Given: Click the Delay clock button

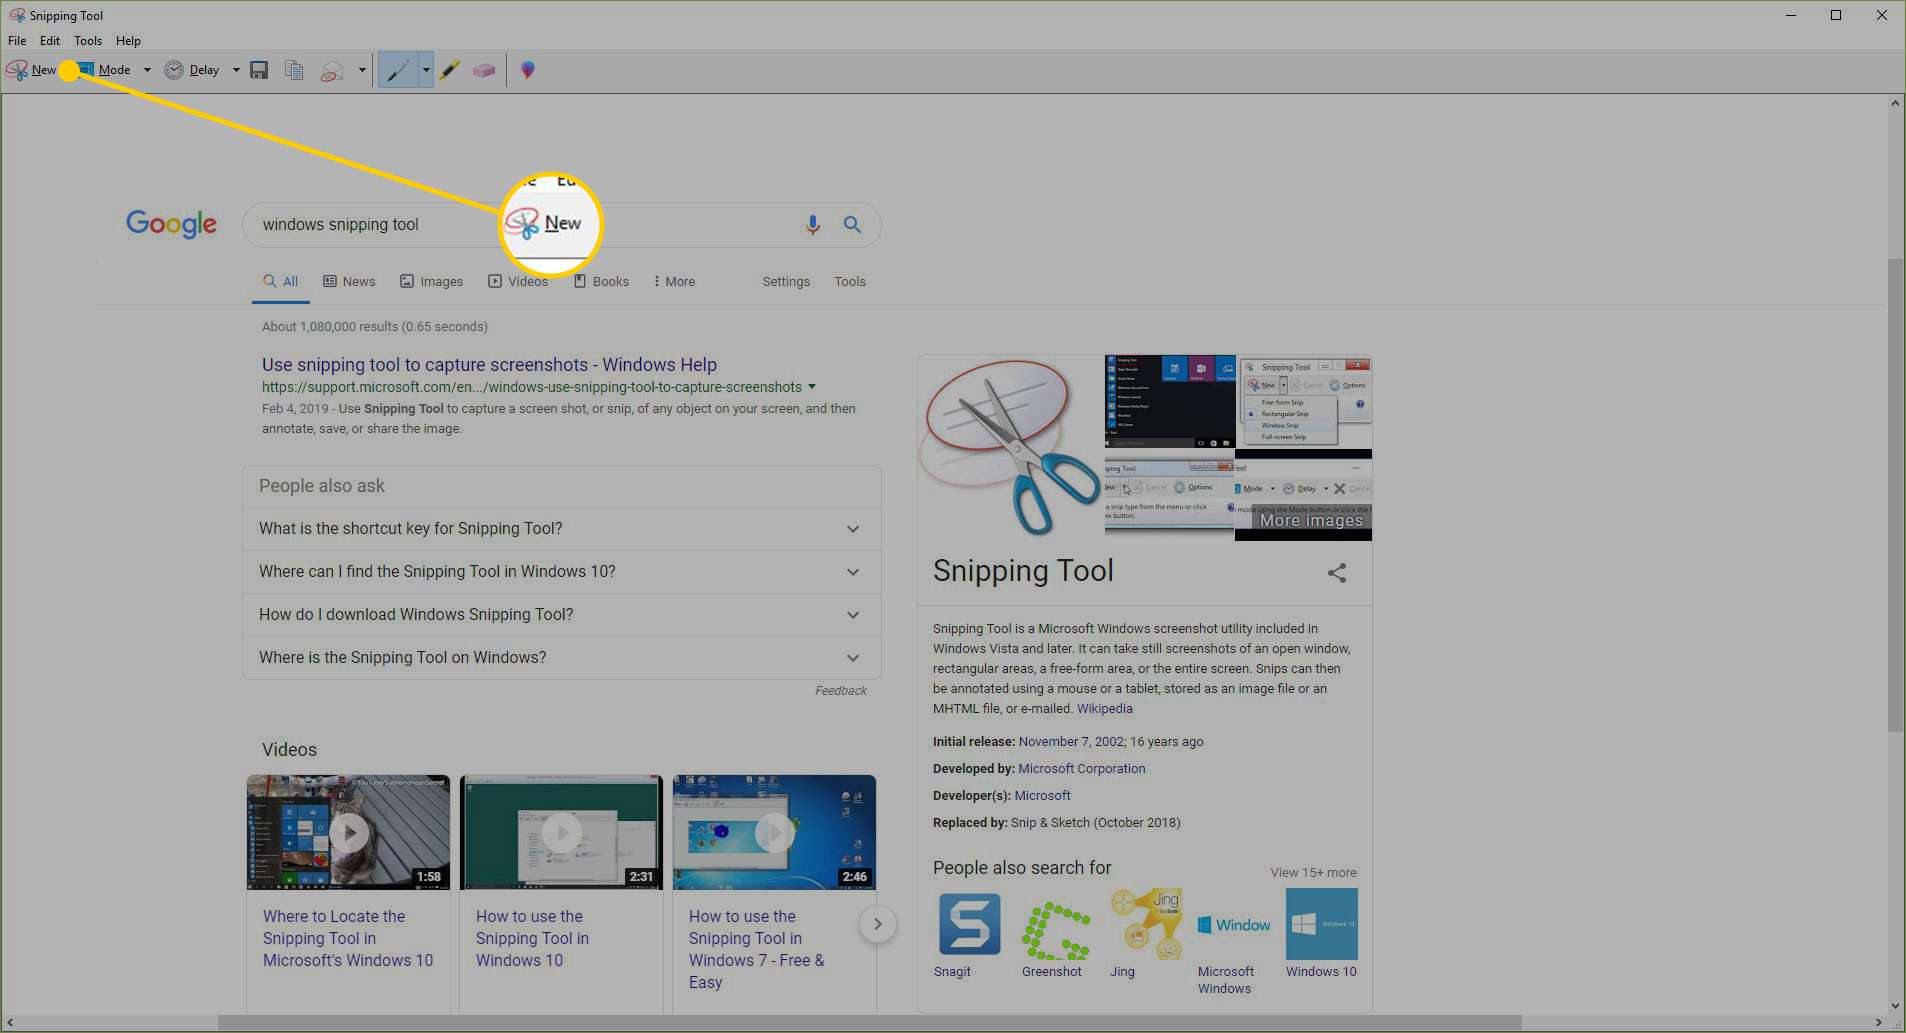Looking at the screenshot, I should point(192,70).
